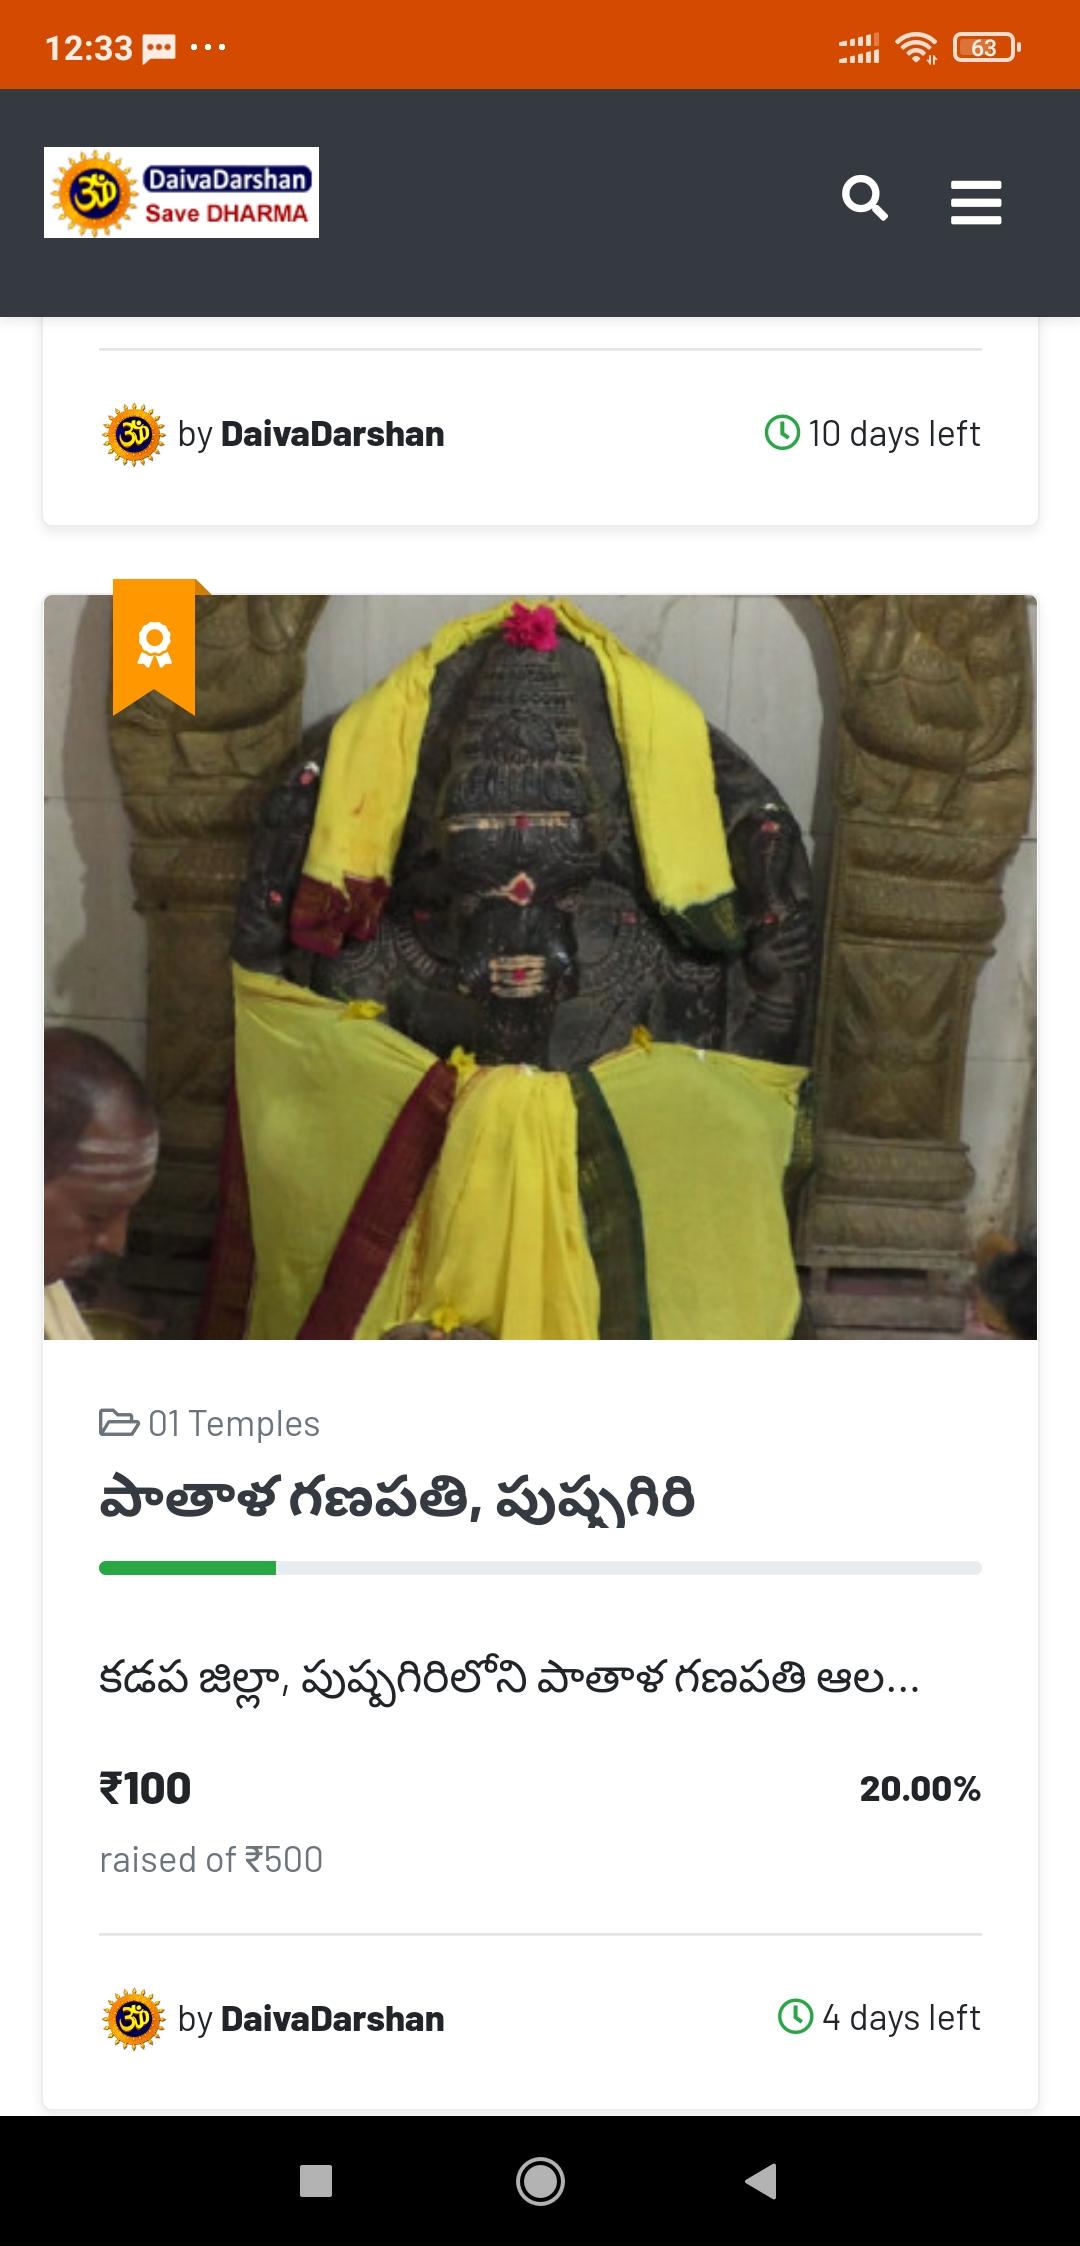
Task: Open the పాతాళ గణపతి, పుష్పగిరి campaign title
Action: [397, 1500]
